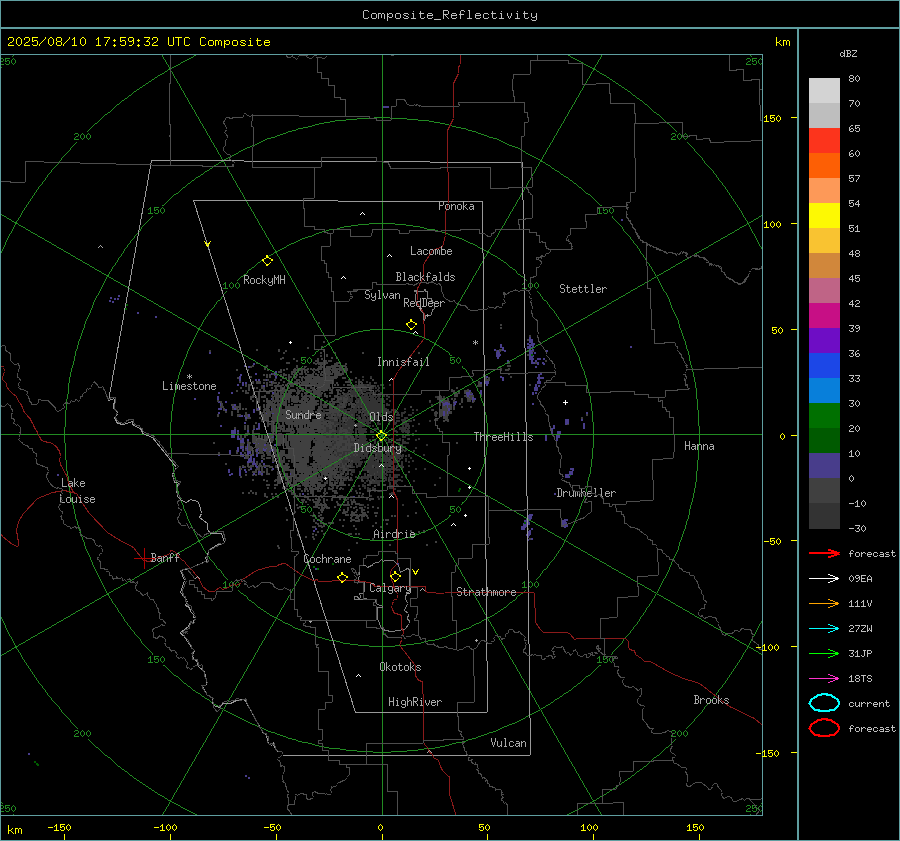The width and height of the screenshot is (900, 841).
Task: Click the Lacombe town label
Action: (431, 251)
